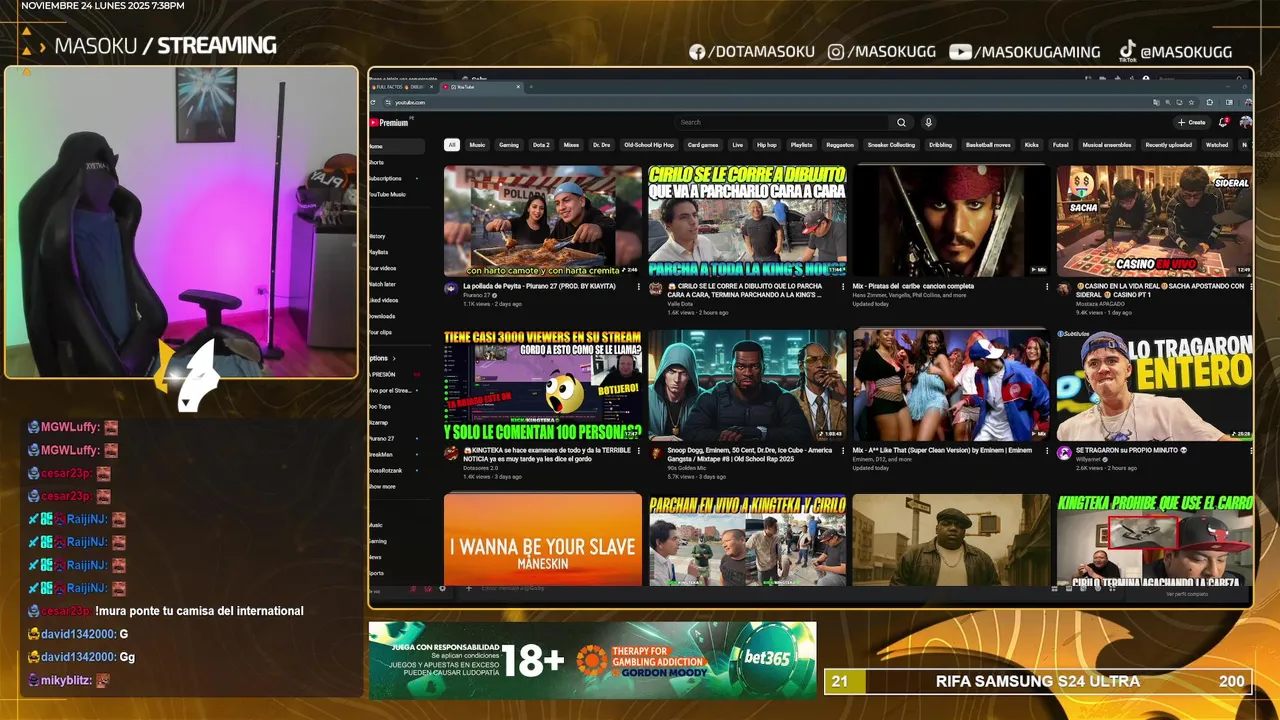1280x720 pixels.
Task: Click the YouTube search magnifier button
Action: point(901,122)
